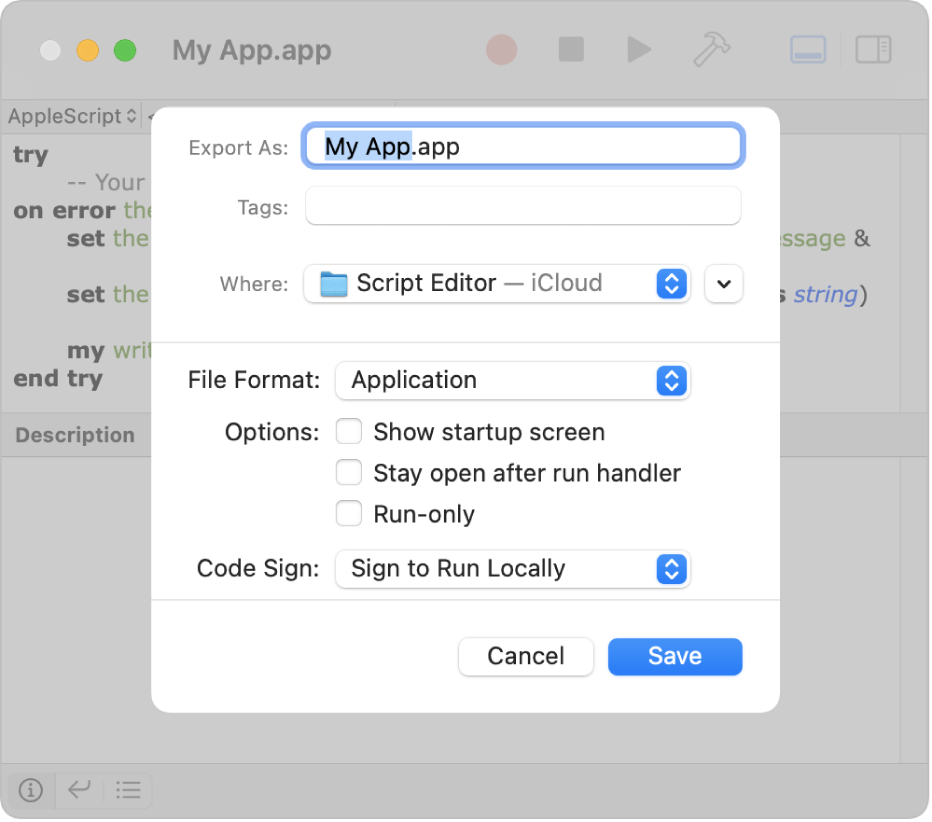This screenshot has height=822, width=932.
Task: Expand the save dialog with the chevron
Action: (x=723, y=284)
